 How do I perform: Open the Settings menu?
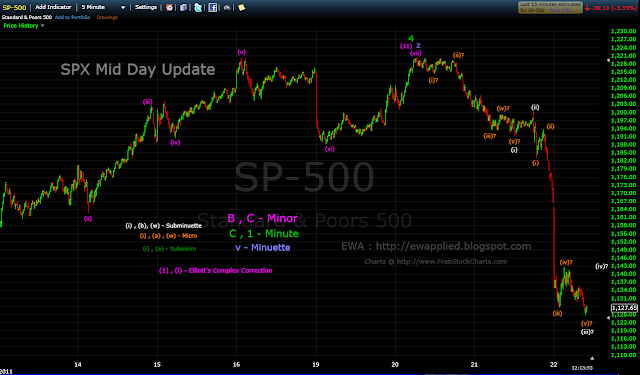(x=146, y=7)
